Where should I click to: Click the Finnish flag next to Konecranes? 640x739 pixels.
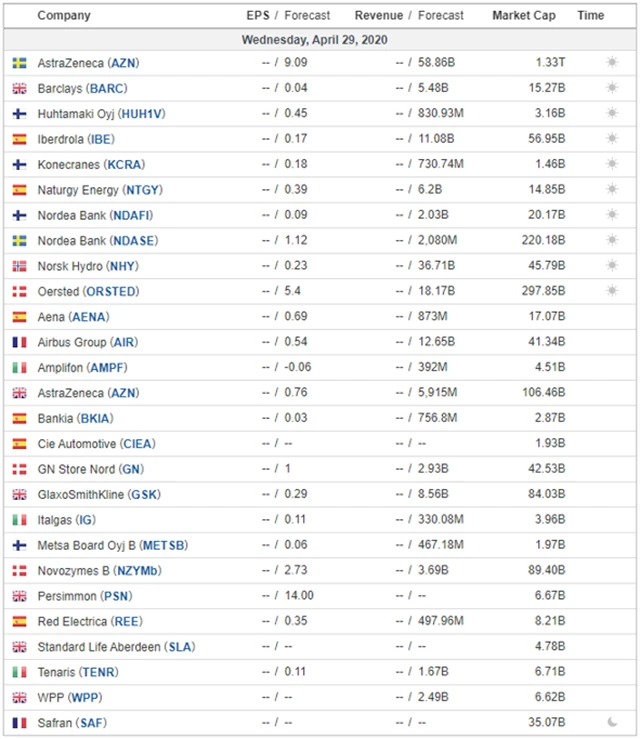coord(19,164)
